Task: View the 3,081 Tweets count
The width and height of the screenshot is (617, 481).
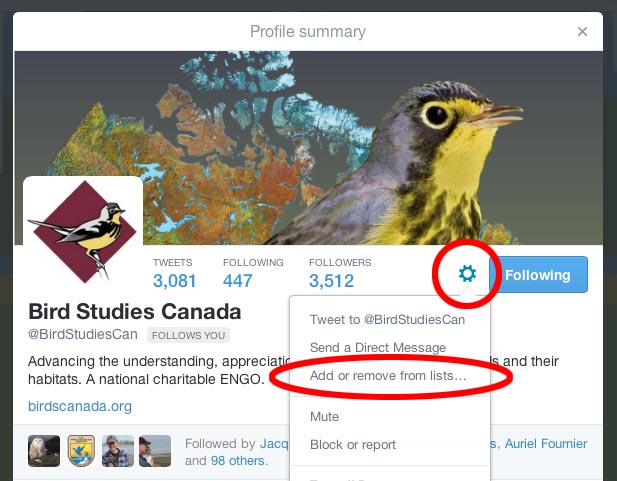Action: click(x=174, y=280)
